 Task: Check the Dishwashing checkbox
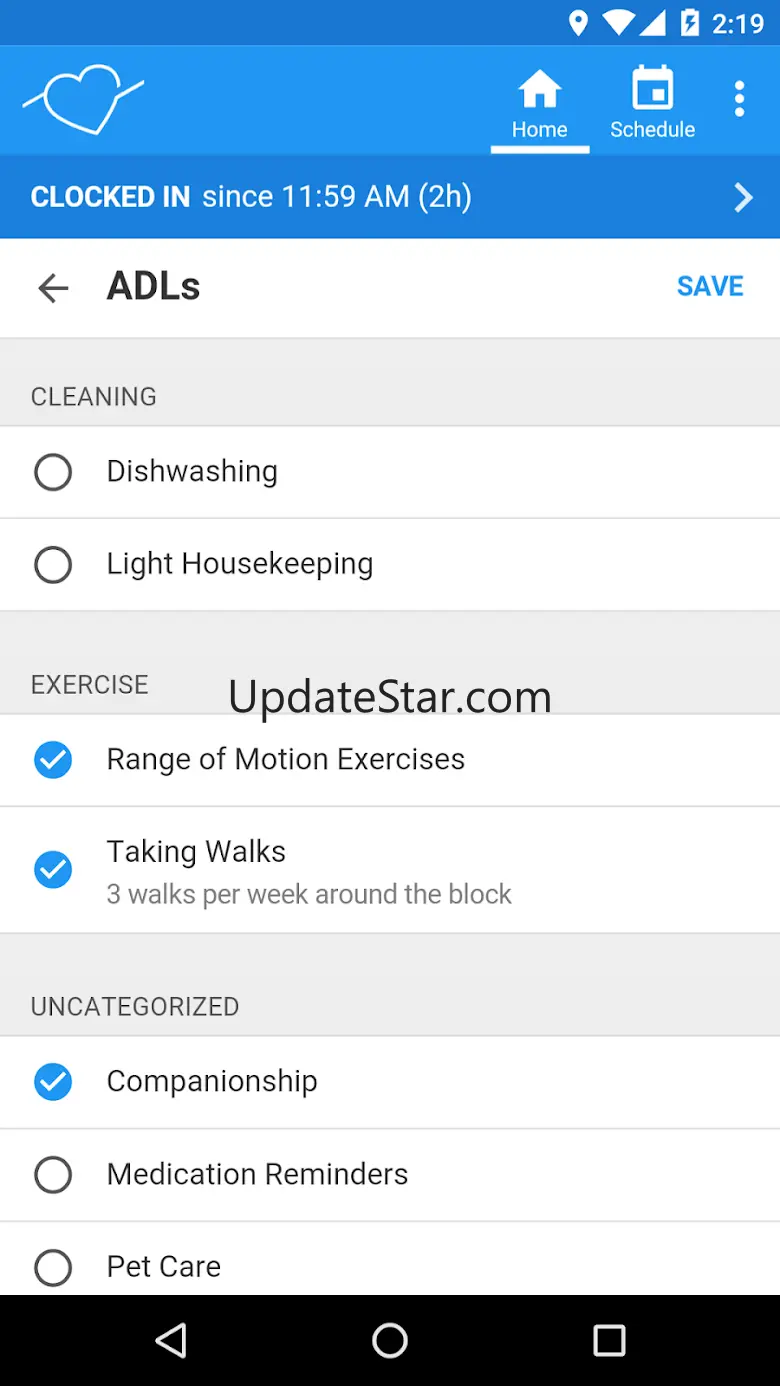click(53, 472)
